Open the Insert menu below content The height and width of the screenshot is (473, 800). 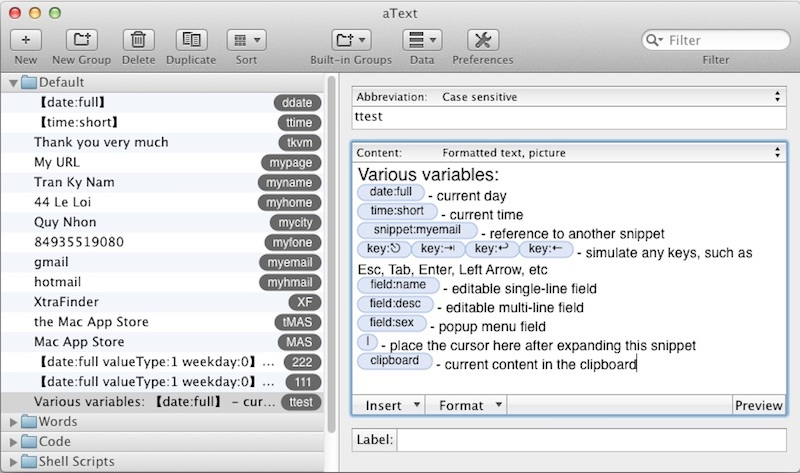click(x=388, y=405)
